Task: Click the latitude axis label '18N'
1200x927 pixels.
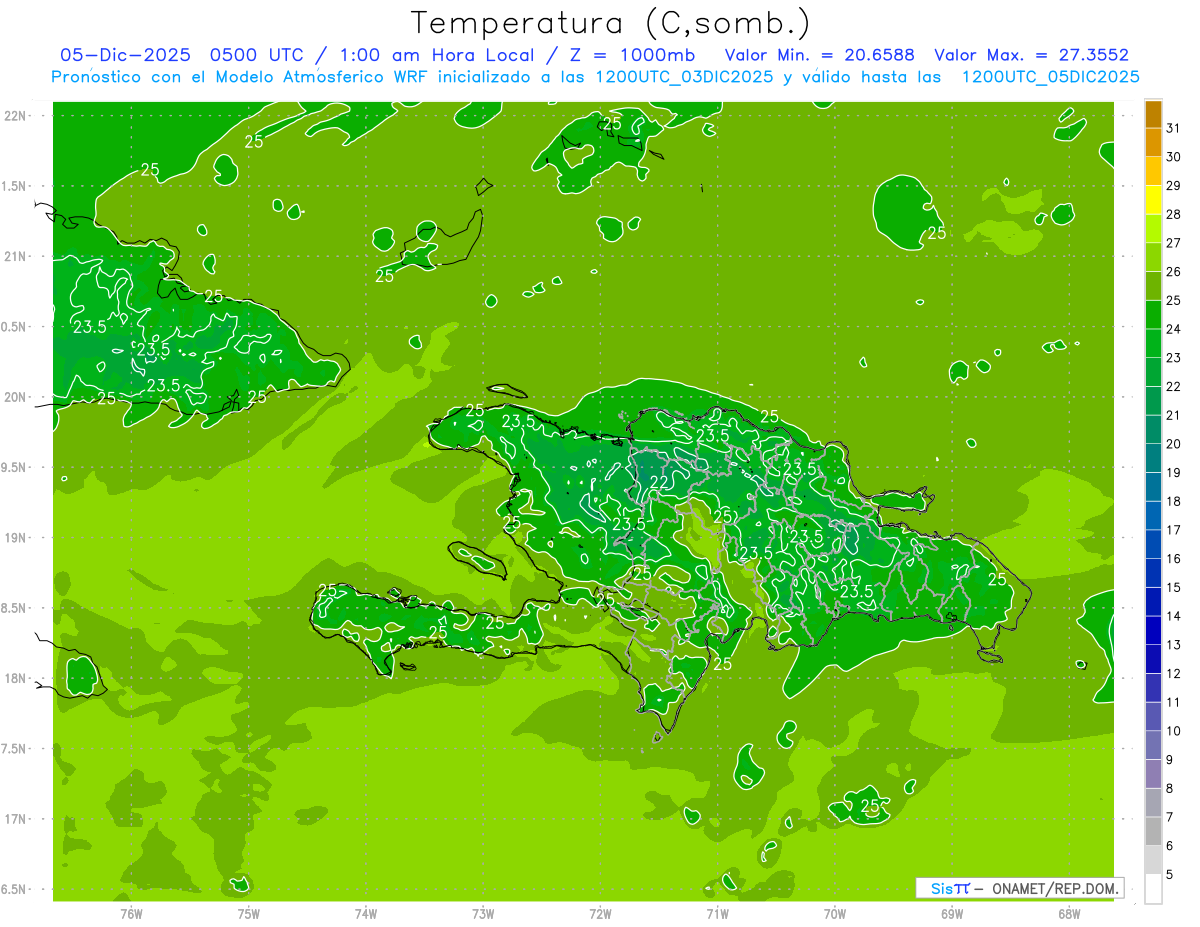Action: [x=16, y=679]
